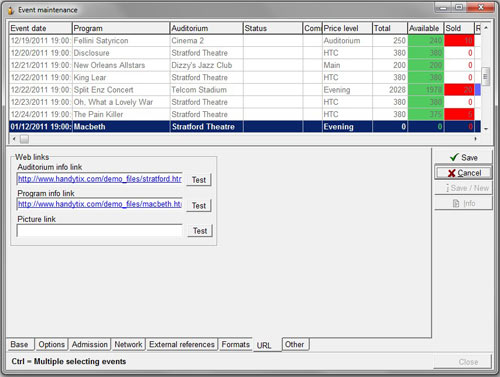
Task: Click the Available column header
Action: pos(426,28)
